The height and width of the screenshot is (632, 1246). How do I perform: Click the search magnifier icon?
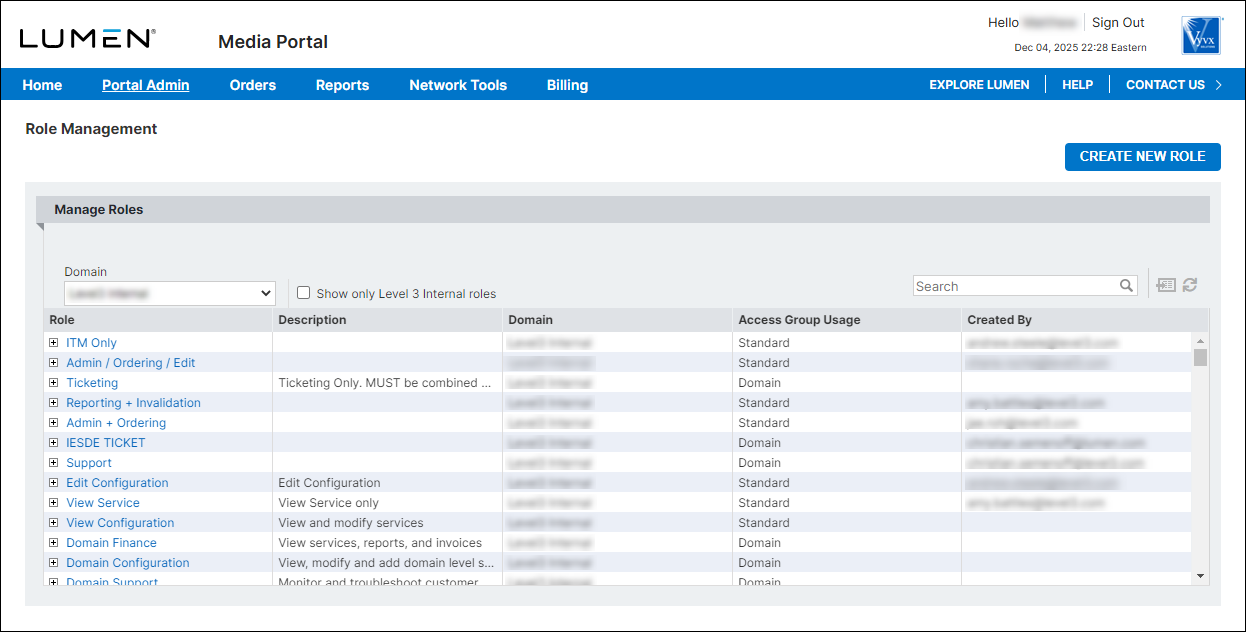1126,286
